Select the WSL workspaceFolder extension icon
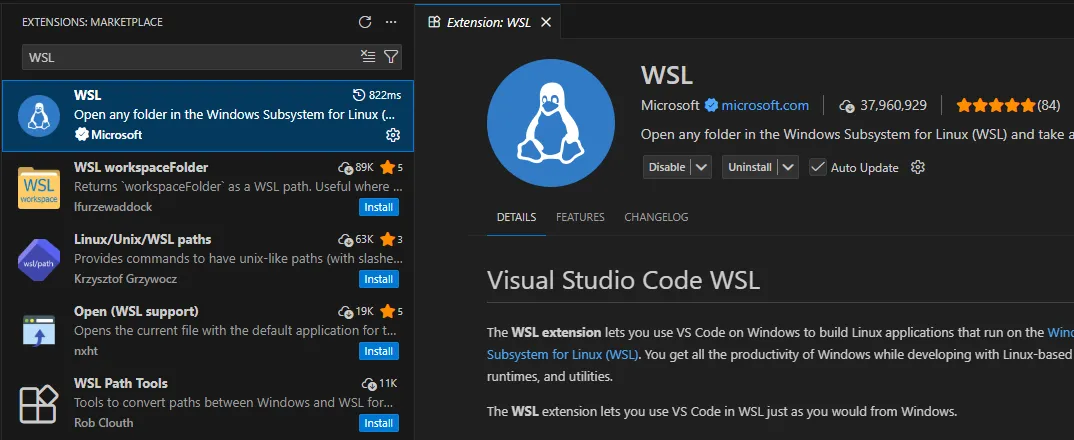Screen dimensions: 1074x440 (38, 189)
